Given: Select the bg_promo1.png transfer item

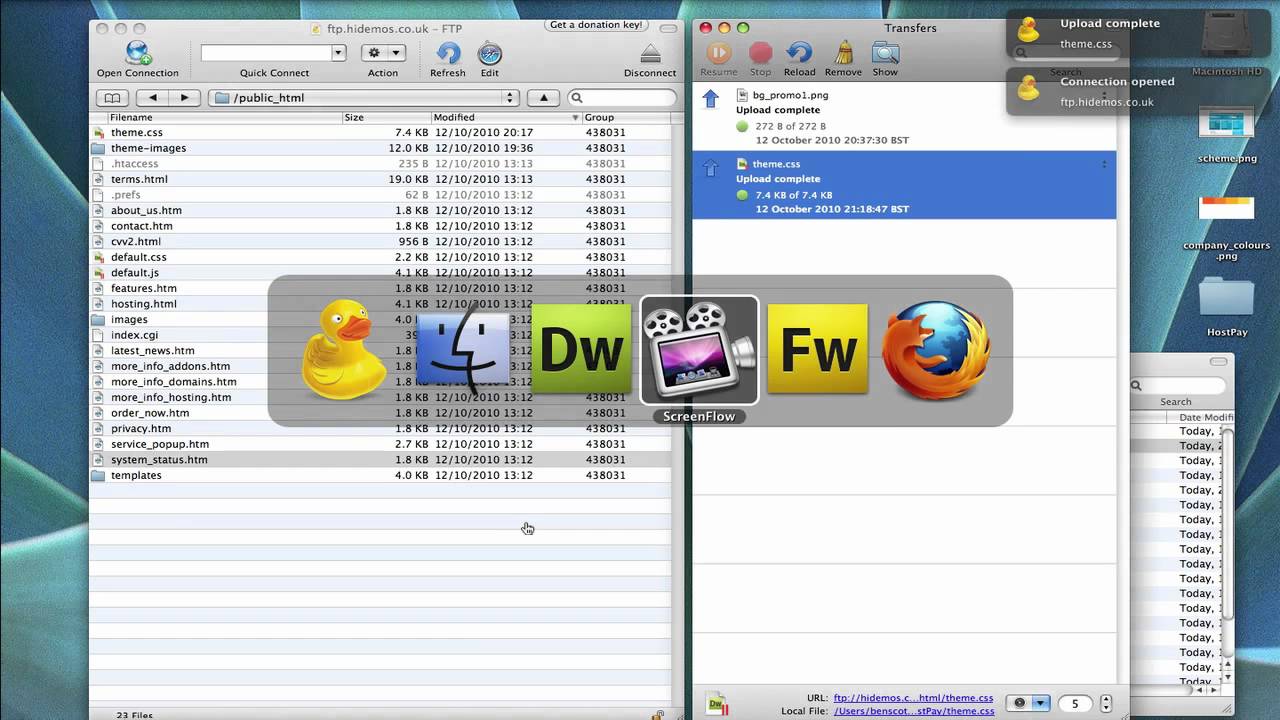Looking at the screenshot, I should coord(904,117).
